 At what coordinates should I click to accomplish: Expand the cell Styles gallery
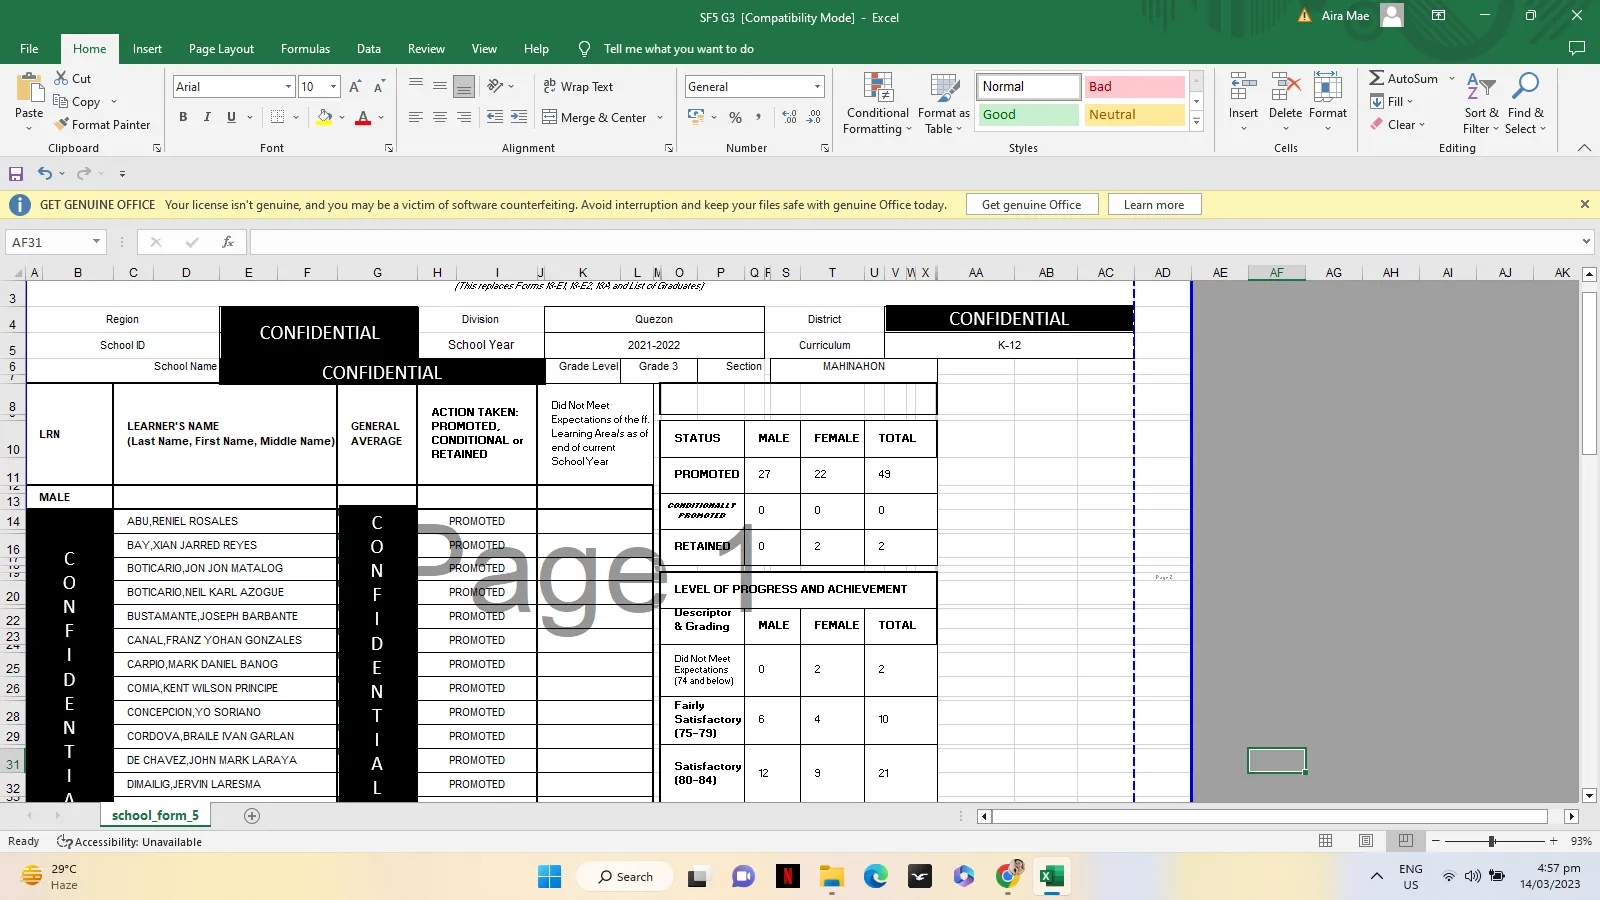1196,122
